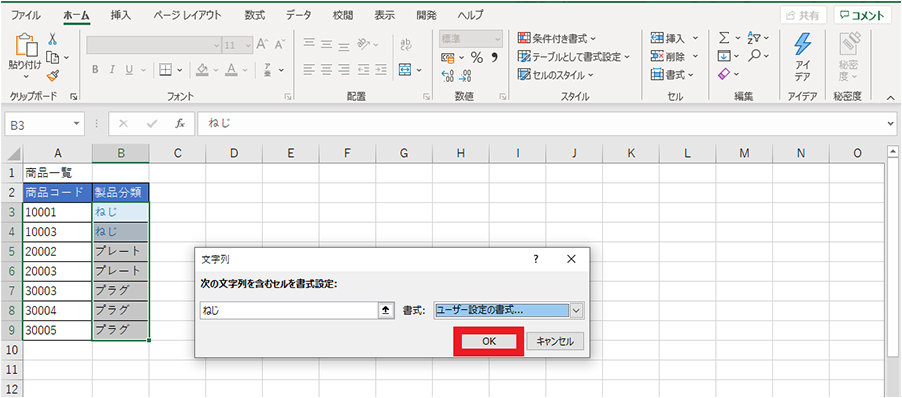This screenshot has height=398, width=902.
Task: Click the Copy icon
Action: click(x=53, y=57)
